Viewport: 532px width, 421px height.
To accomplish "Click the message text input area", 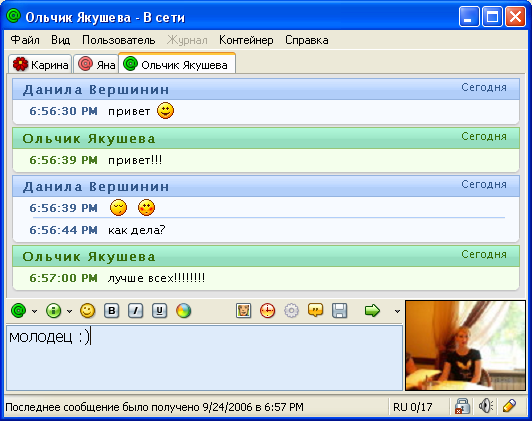I will click(205, 358).
